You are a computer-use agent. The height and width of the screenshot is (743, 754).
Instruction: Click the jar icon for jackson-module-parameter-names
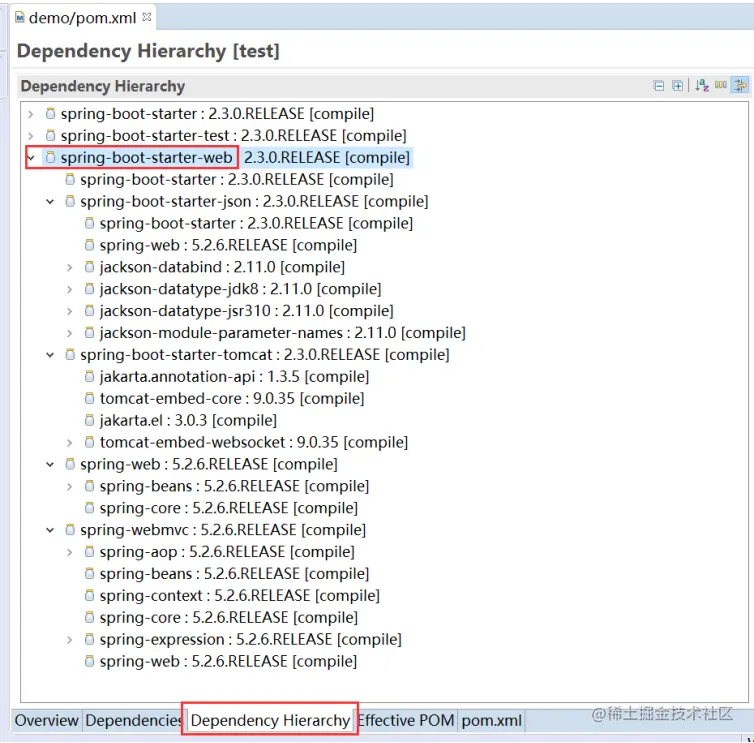[89, 332]
